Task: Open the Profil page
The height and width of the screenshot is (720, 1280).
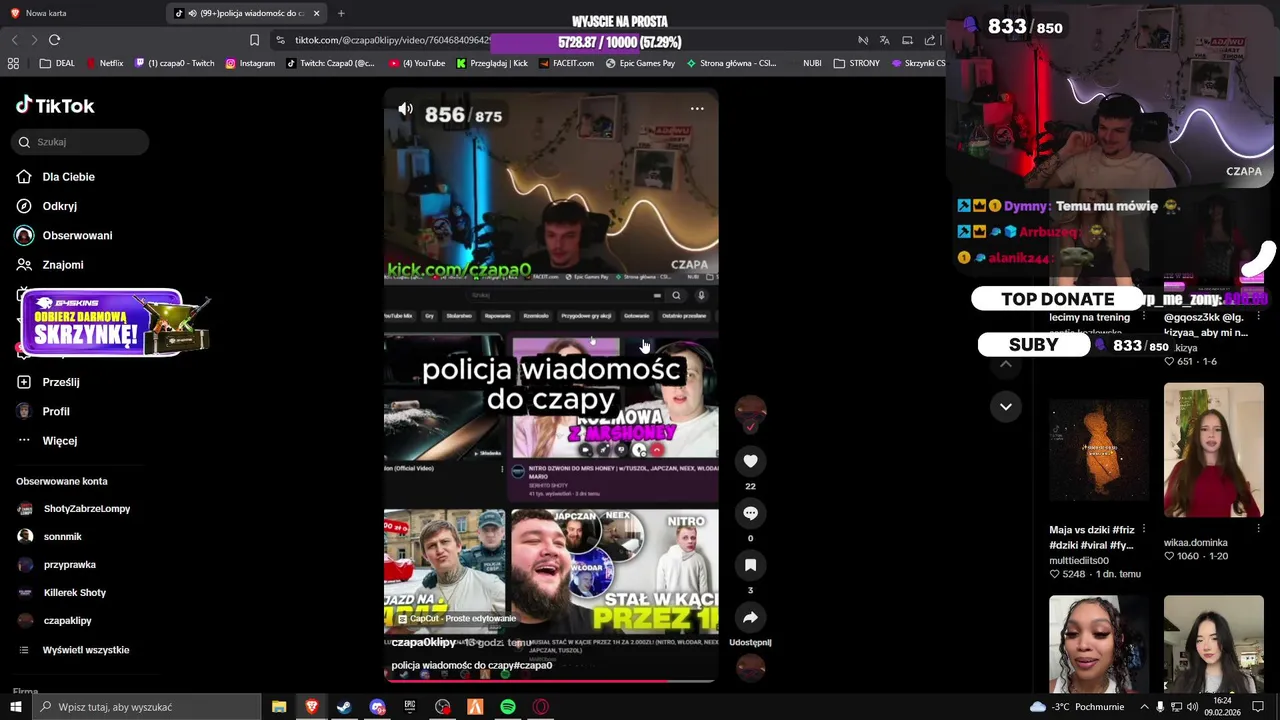Action: click(x=55, y=411)
